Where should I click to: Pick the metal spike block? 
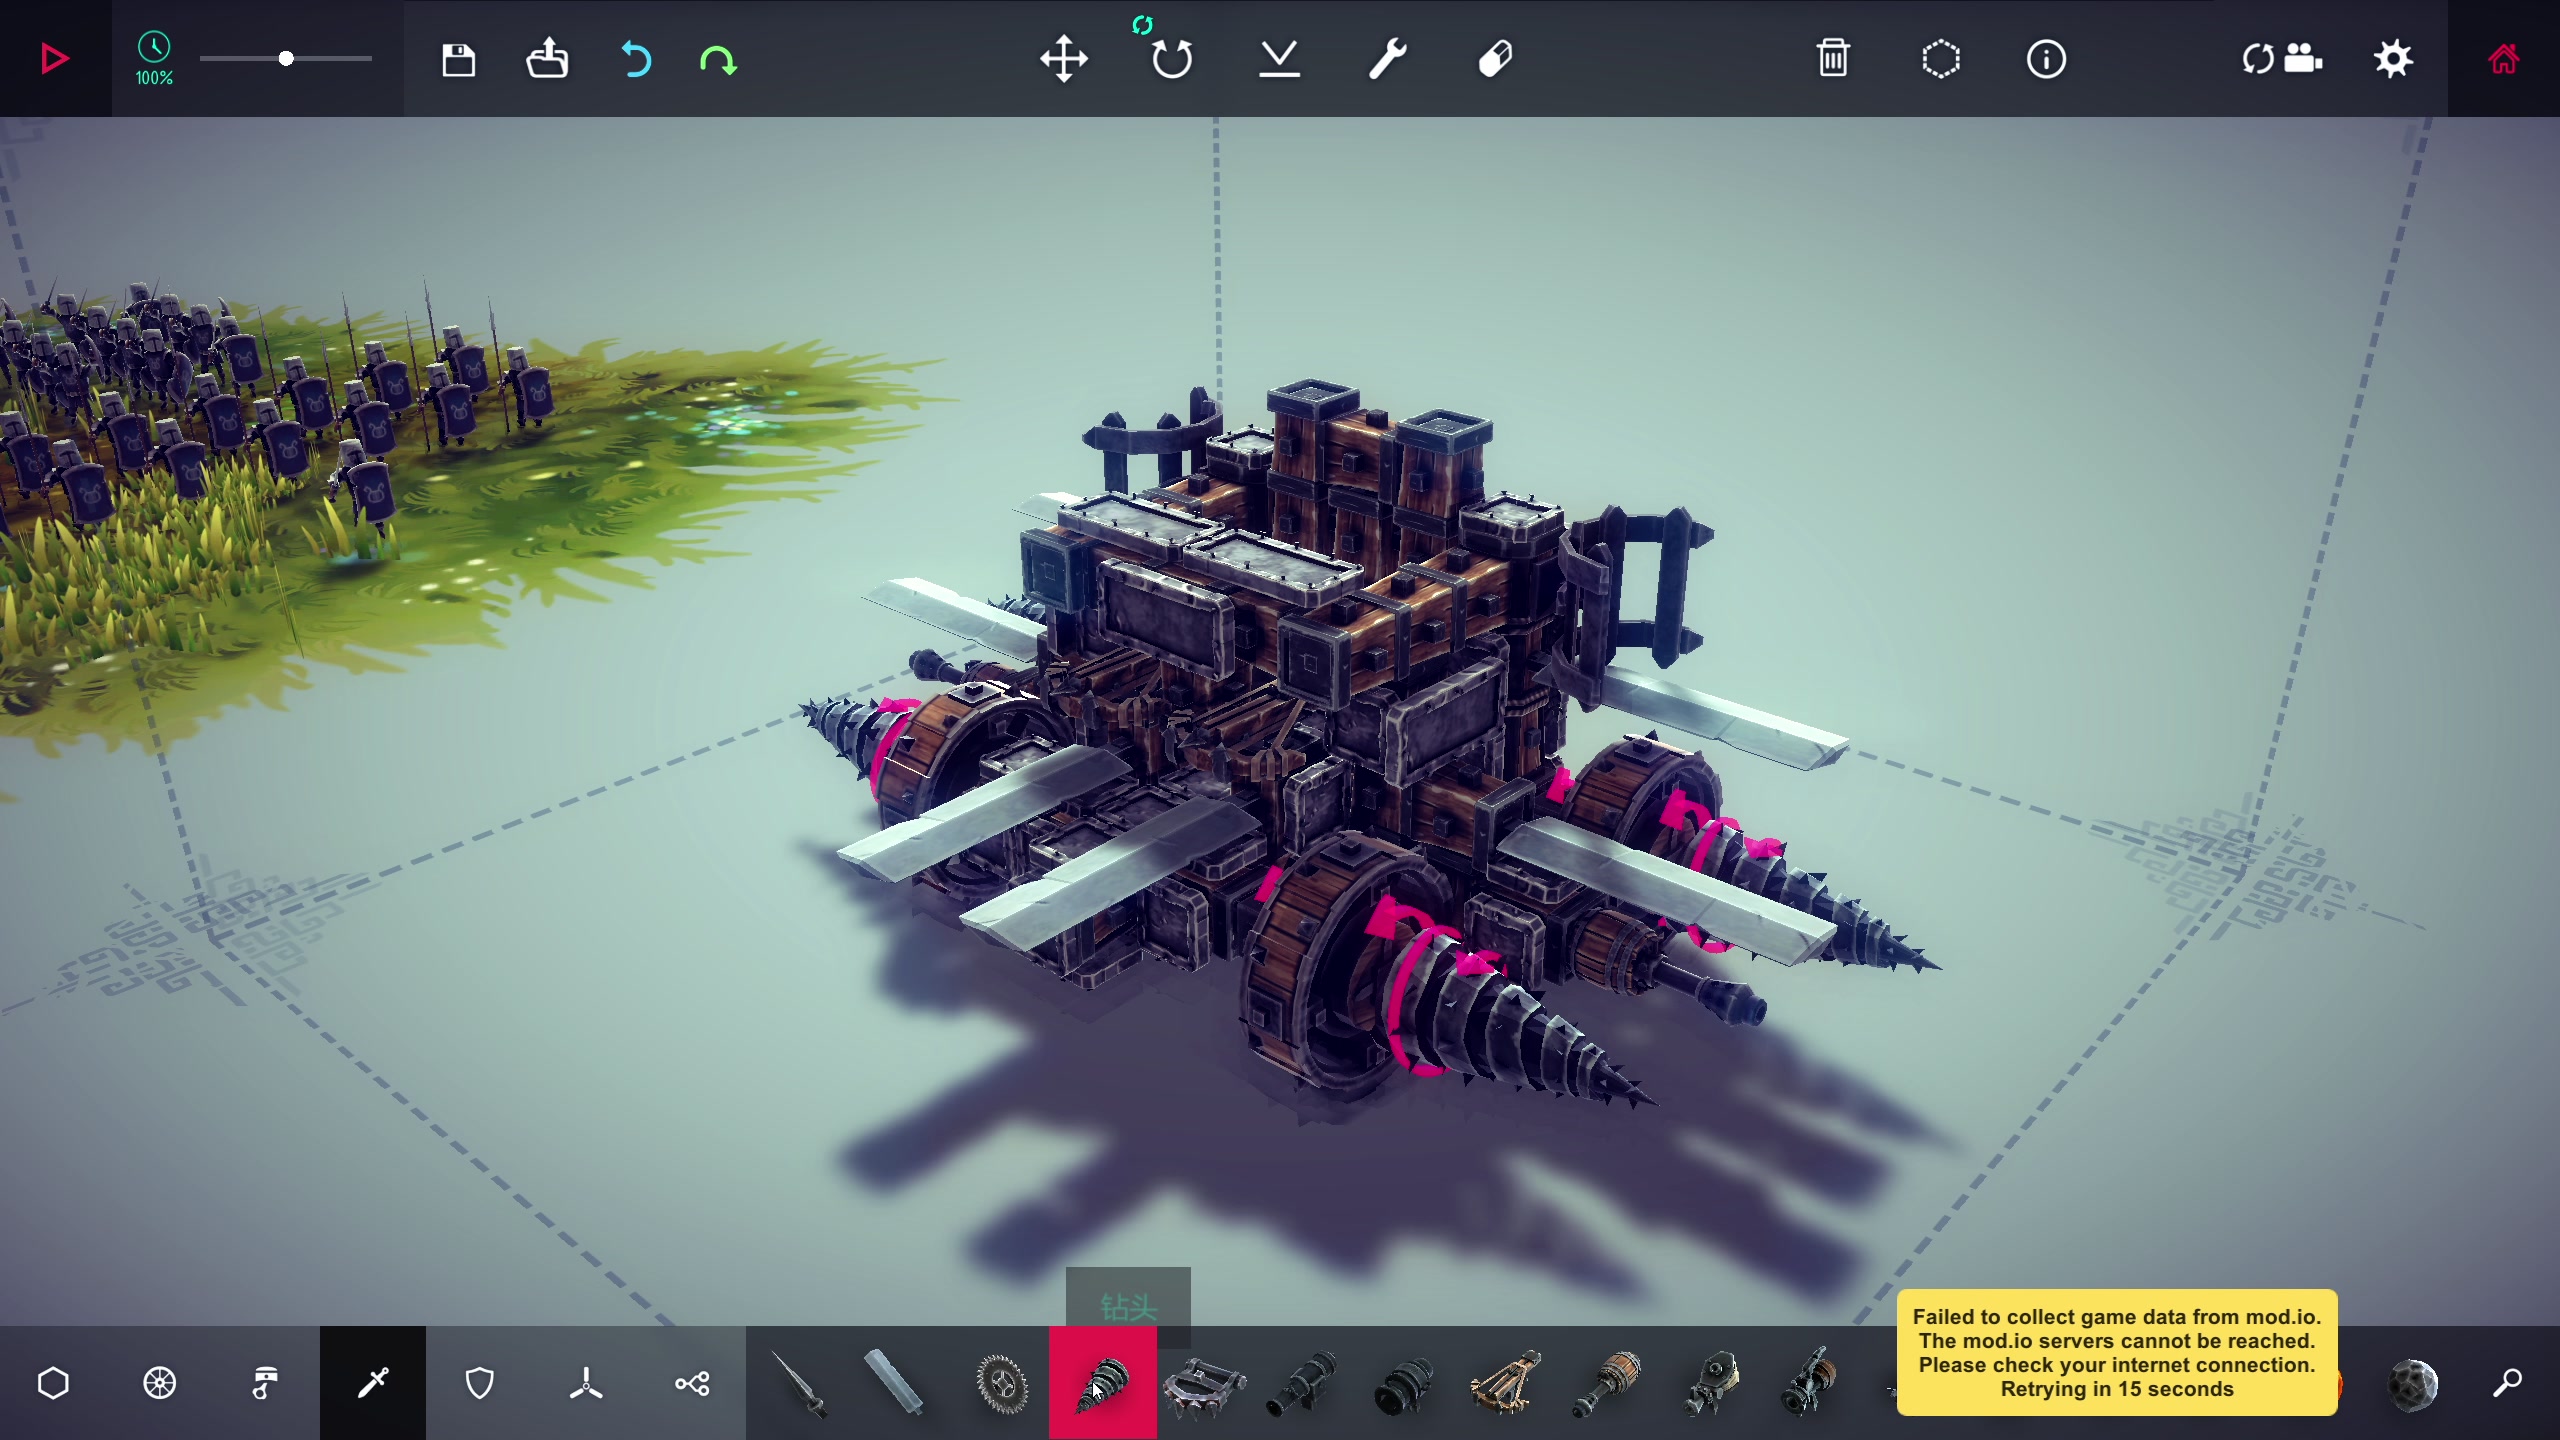[800, 1384]
